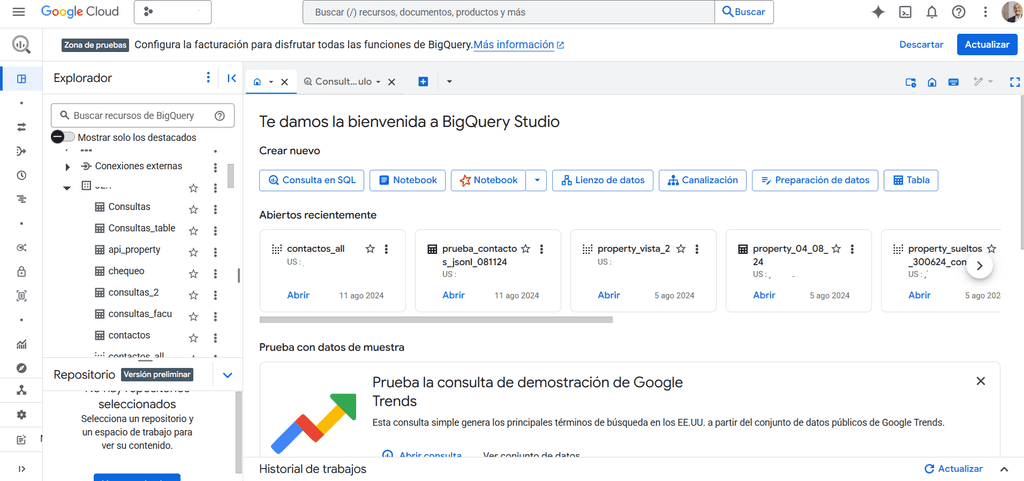Click search help icon in Explorer search box
Image resolution: width=1024 pixels, height=481 pixels.
pos(220,116)
